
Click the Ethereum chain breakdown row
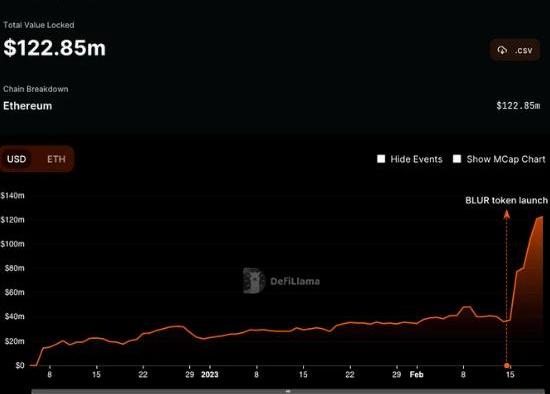(271, 106)
